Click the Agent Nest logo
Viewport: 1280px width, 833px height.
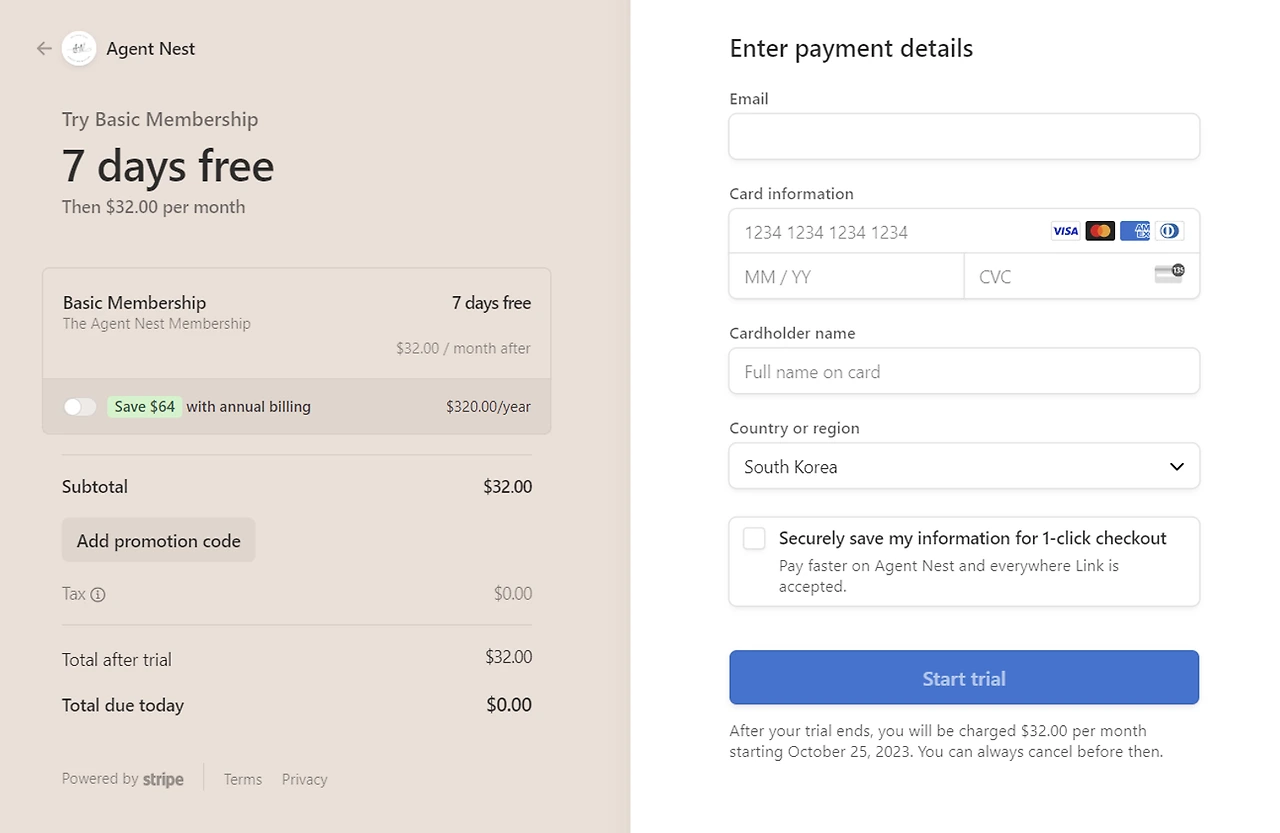point(79,48)
